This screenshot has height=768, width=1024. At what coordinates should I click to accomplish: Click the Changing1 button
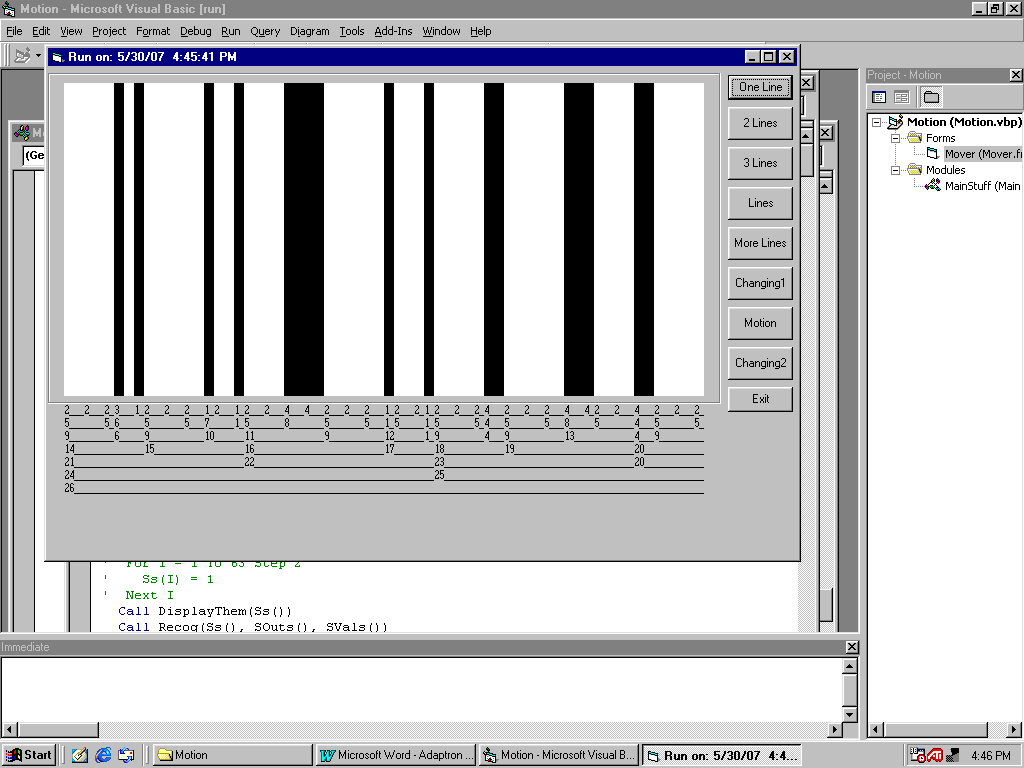(x=760, y=283)
